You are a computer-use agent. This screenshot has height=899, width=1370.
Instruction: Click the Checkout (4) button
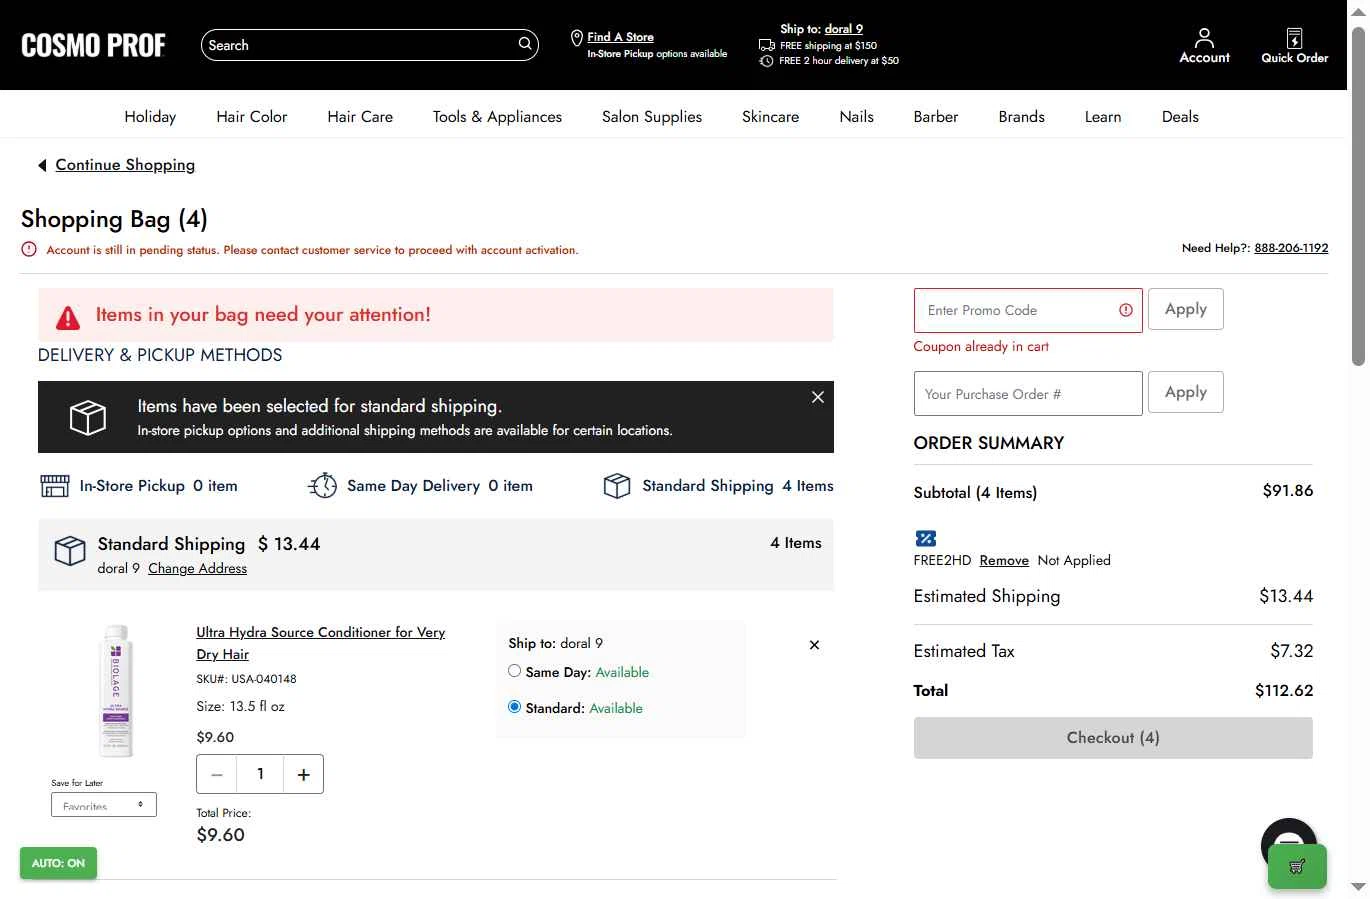(1113, 738)
